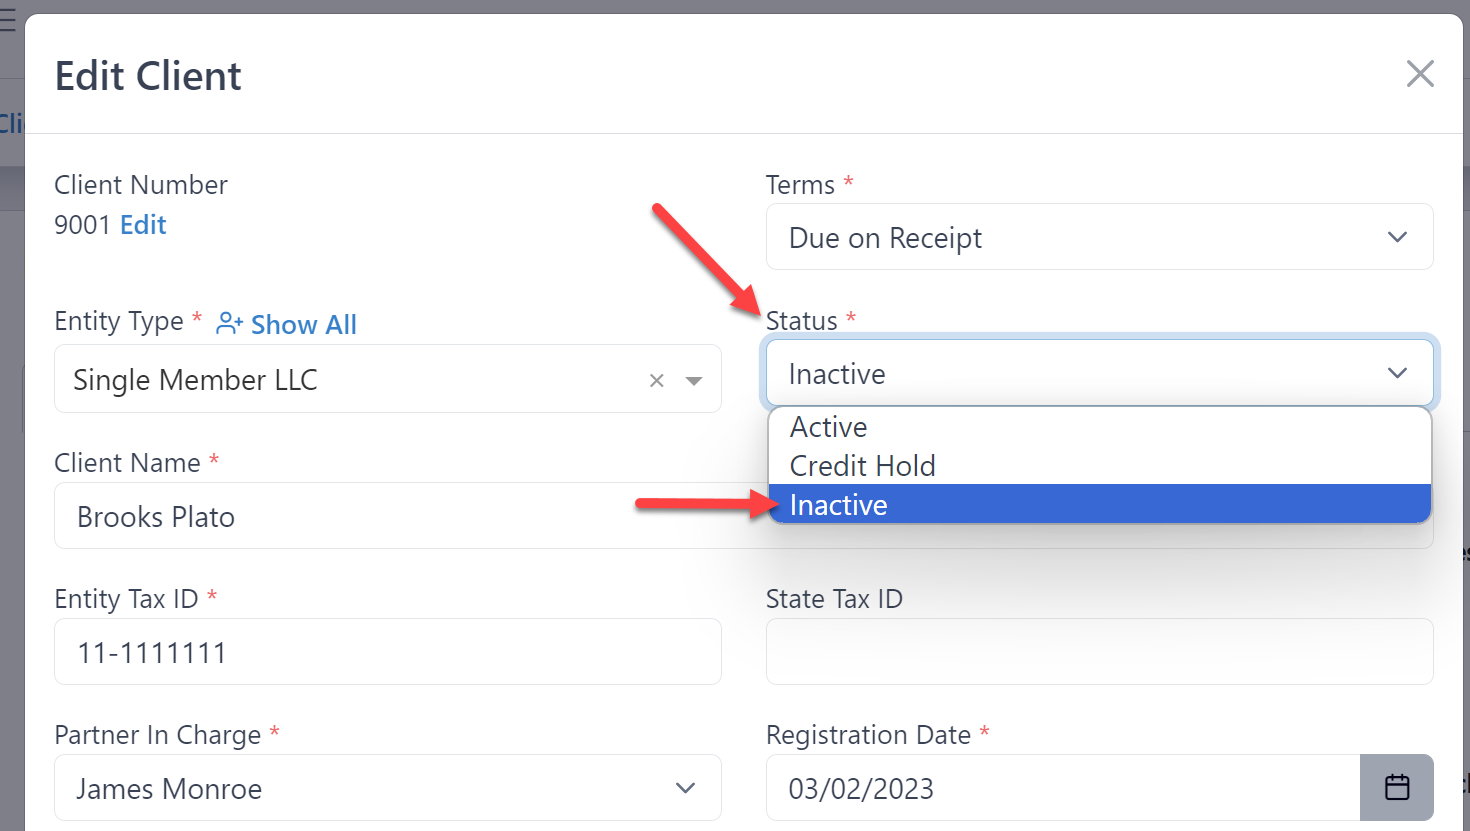Click the person-plus icon beside Show All
This screenshot has width=1470, height=831.
tap(230, 323)
